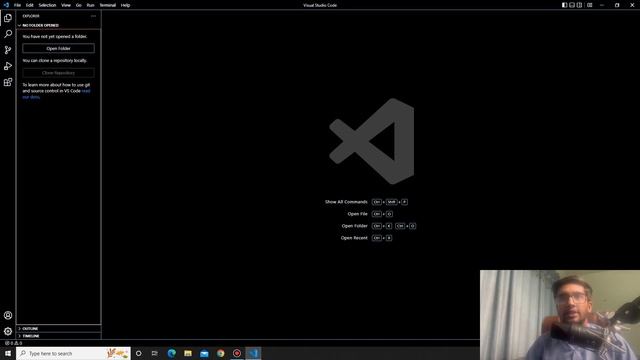640x360 pixels.
Task: Open the Edit menu
Action: pyautogui.click(x=29, y=5)
